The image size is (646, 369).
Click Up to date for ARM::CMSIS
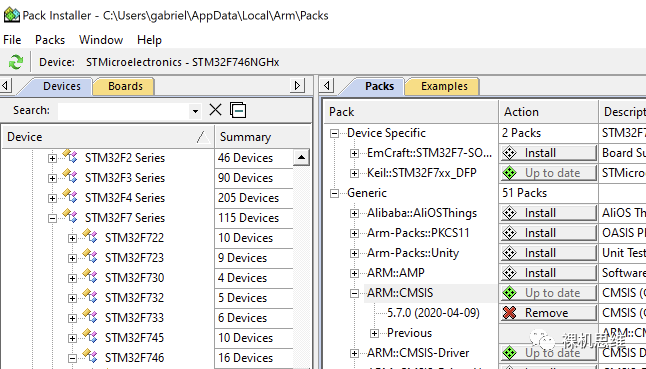click(548, 293)
